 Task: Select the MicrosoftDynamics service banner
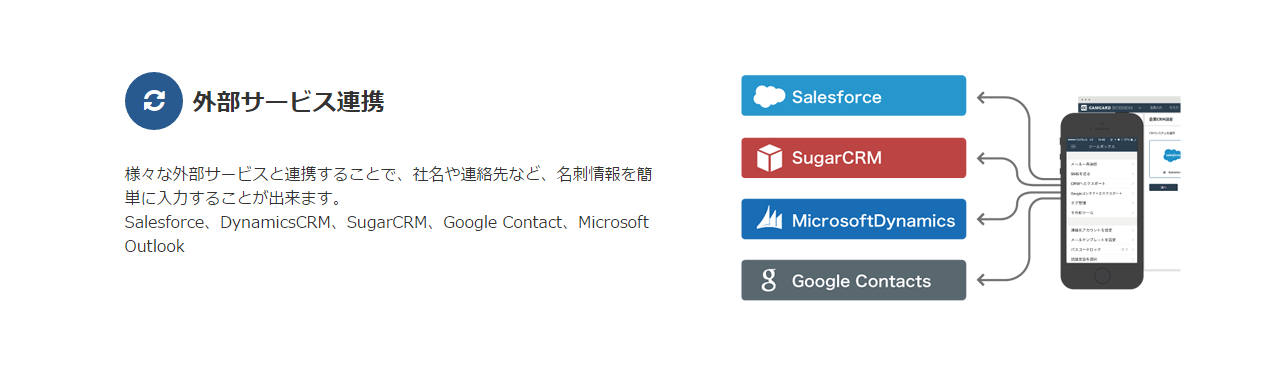click(x=853, y=219)
